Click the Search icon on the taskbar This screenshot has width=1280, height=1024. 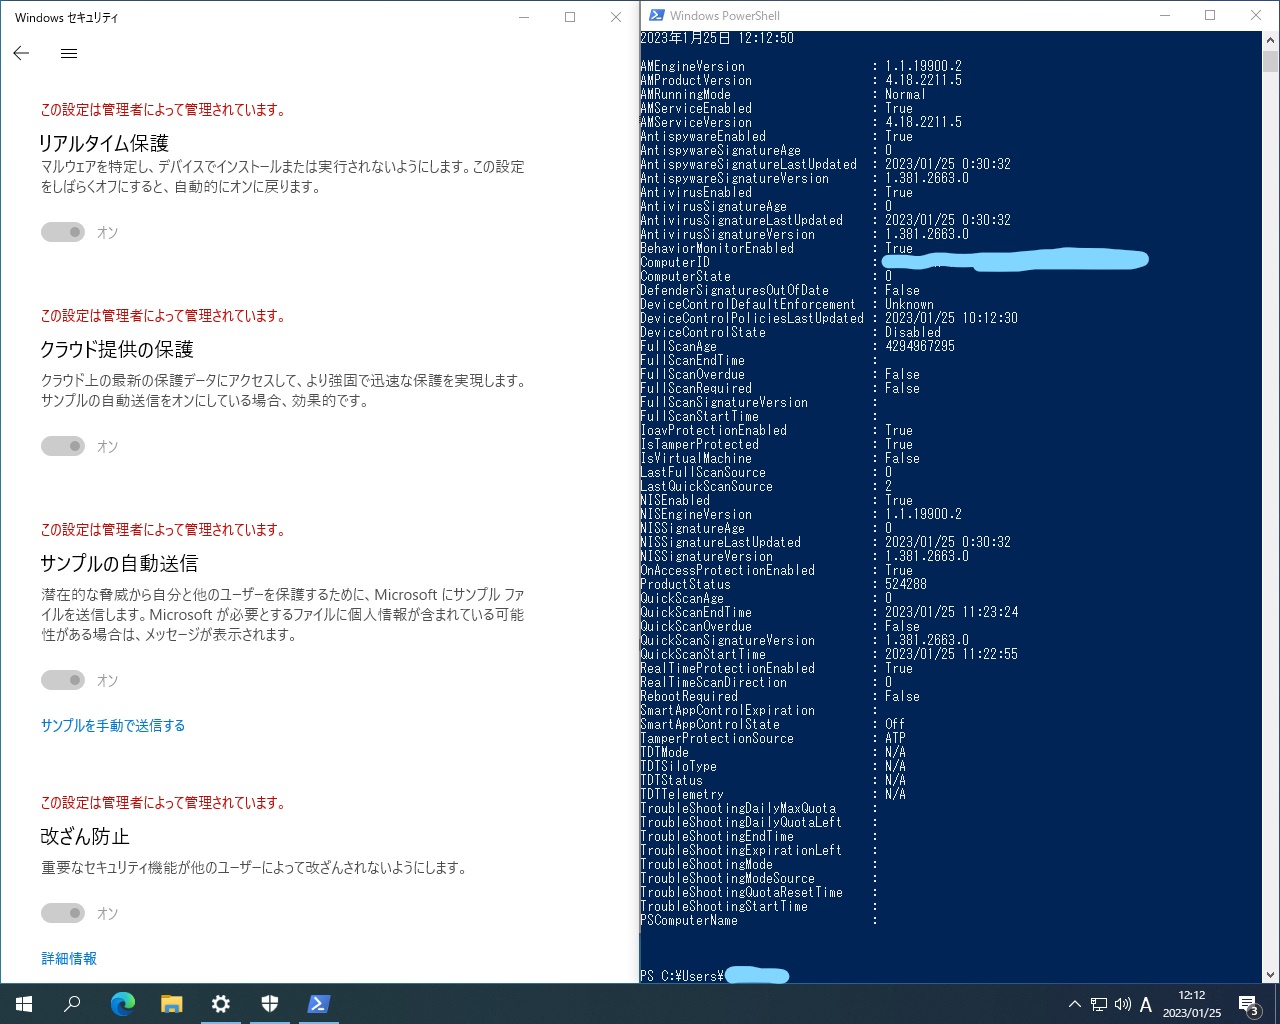71,1004
